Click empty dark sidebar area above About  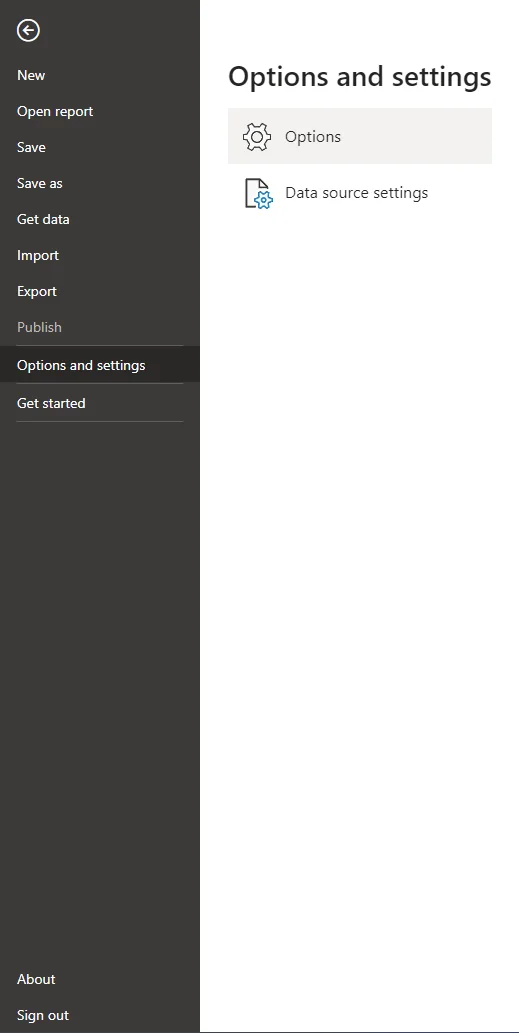[x=99, y=692]
